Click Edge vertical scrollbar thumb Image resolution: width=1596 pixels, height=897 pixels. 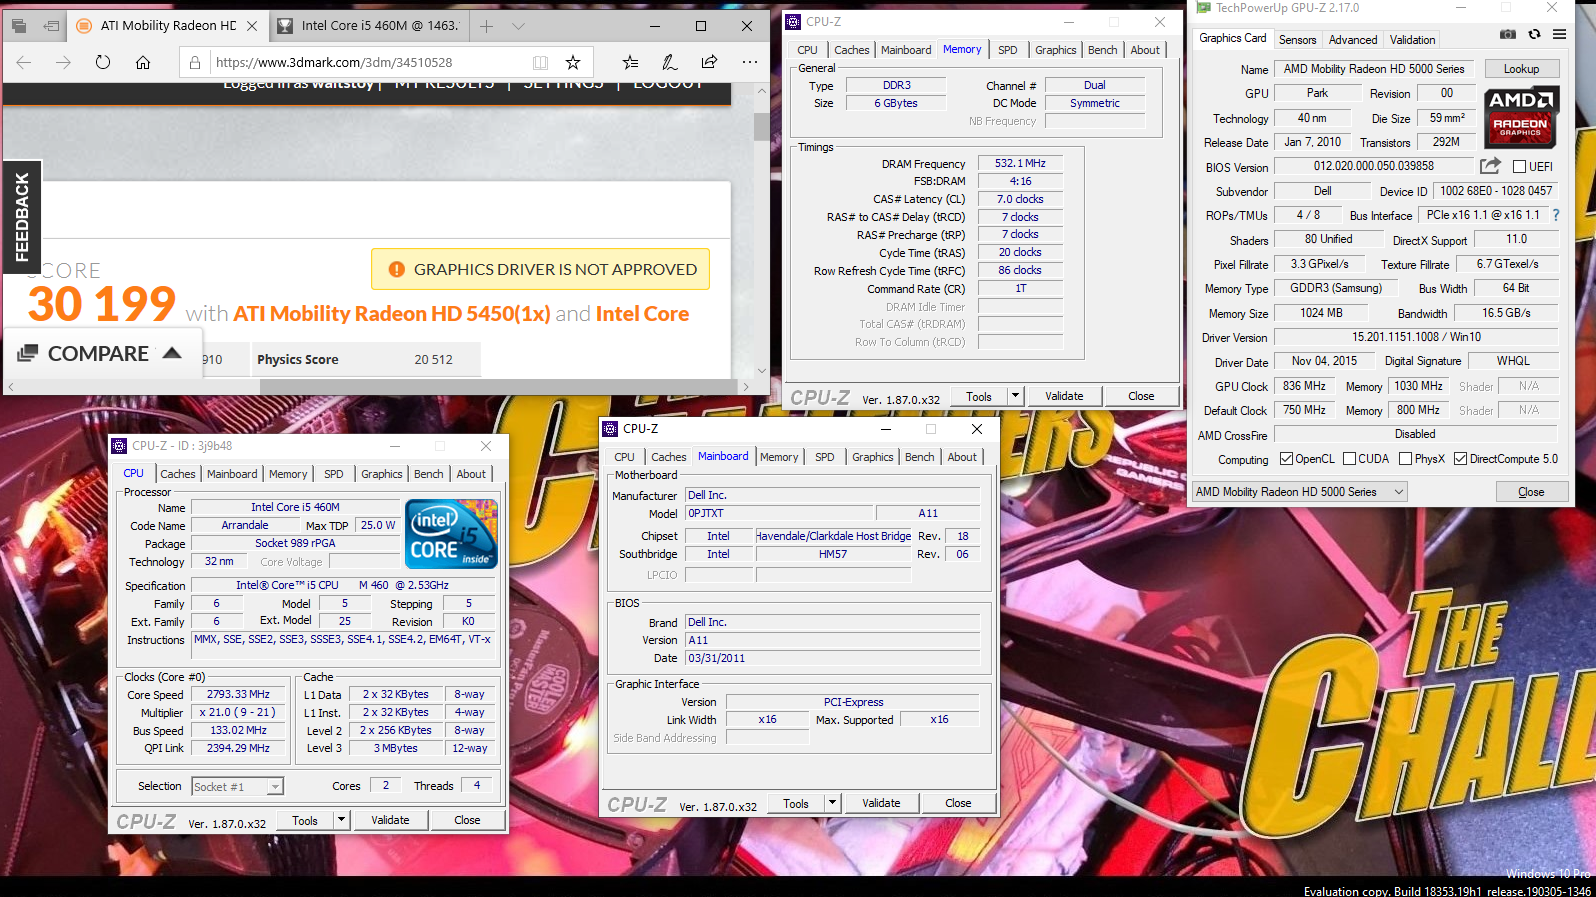761,127
